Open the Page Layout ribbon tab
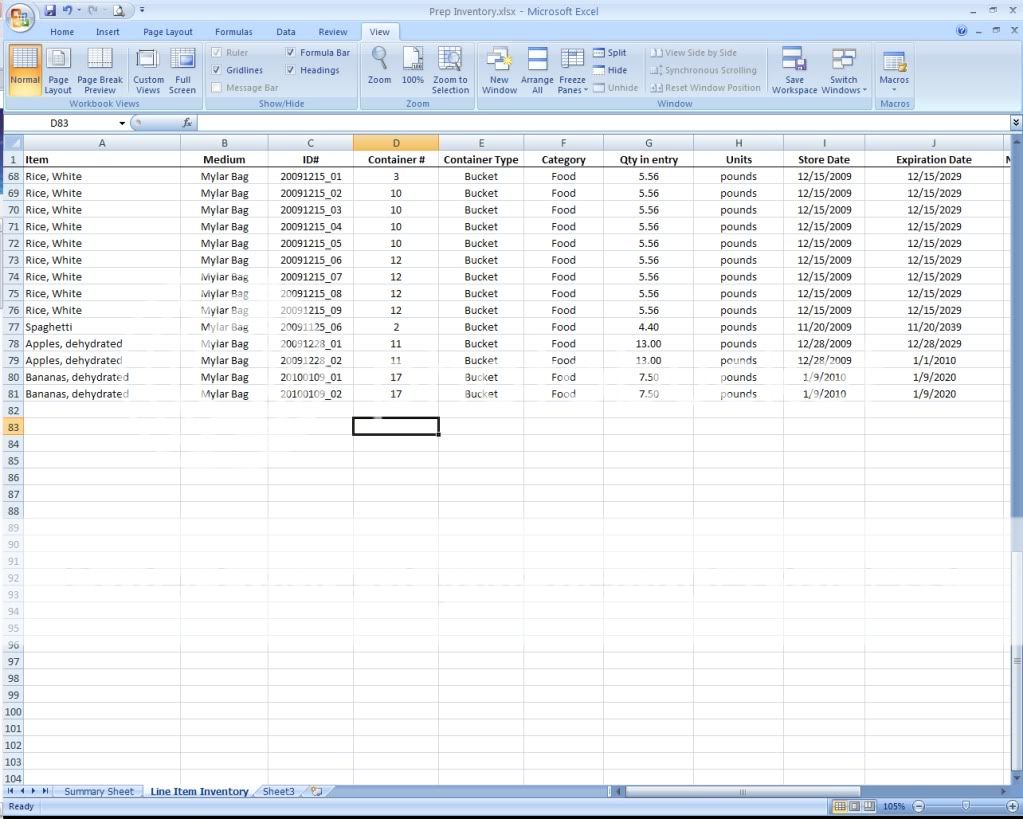The image size is (1023, 819). (x=168, y=31)
